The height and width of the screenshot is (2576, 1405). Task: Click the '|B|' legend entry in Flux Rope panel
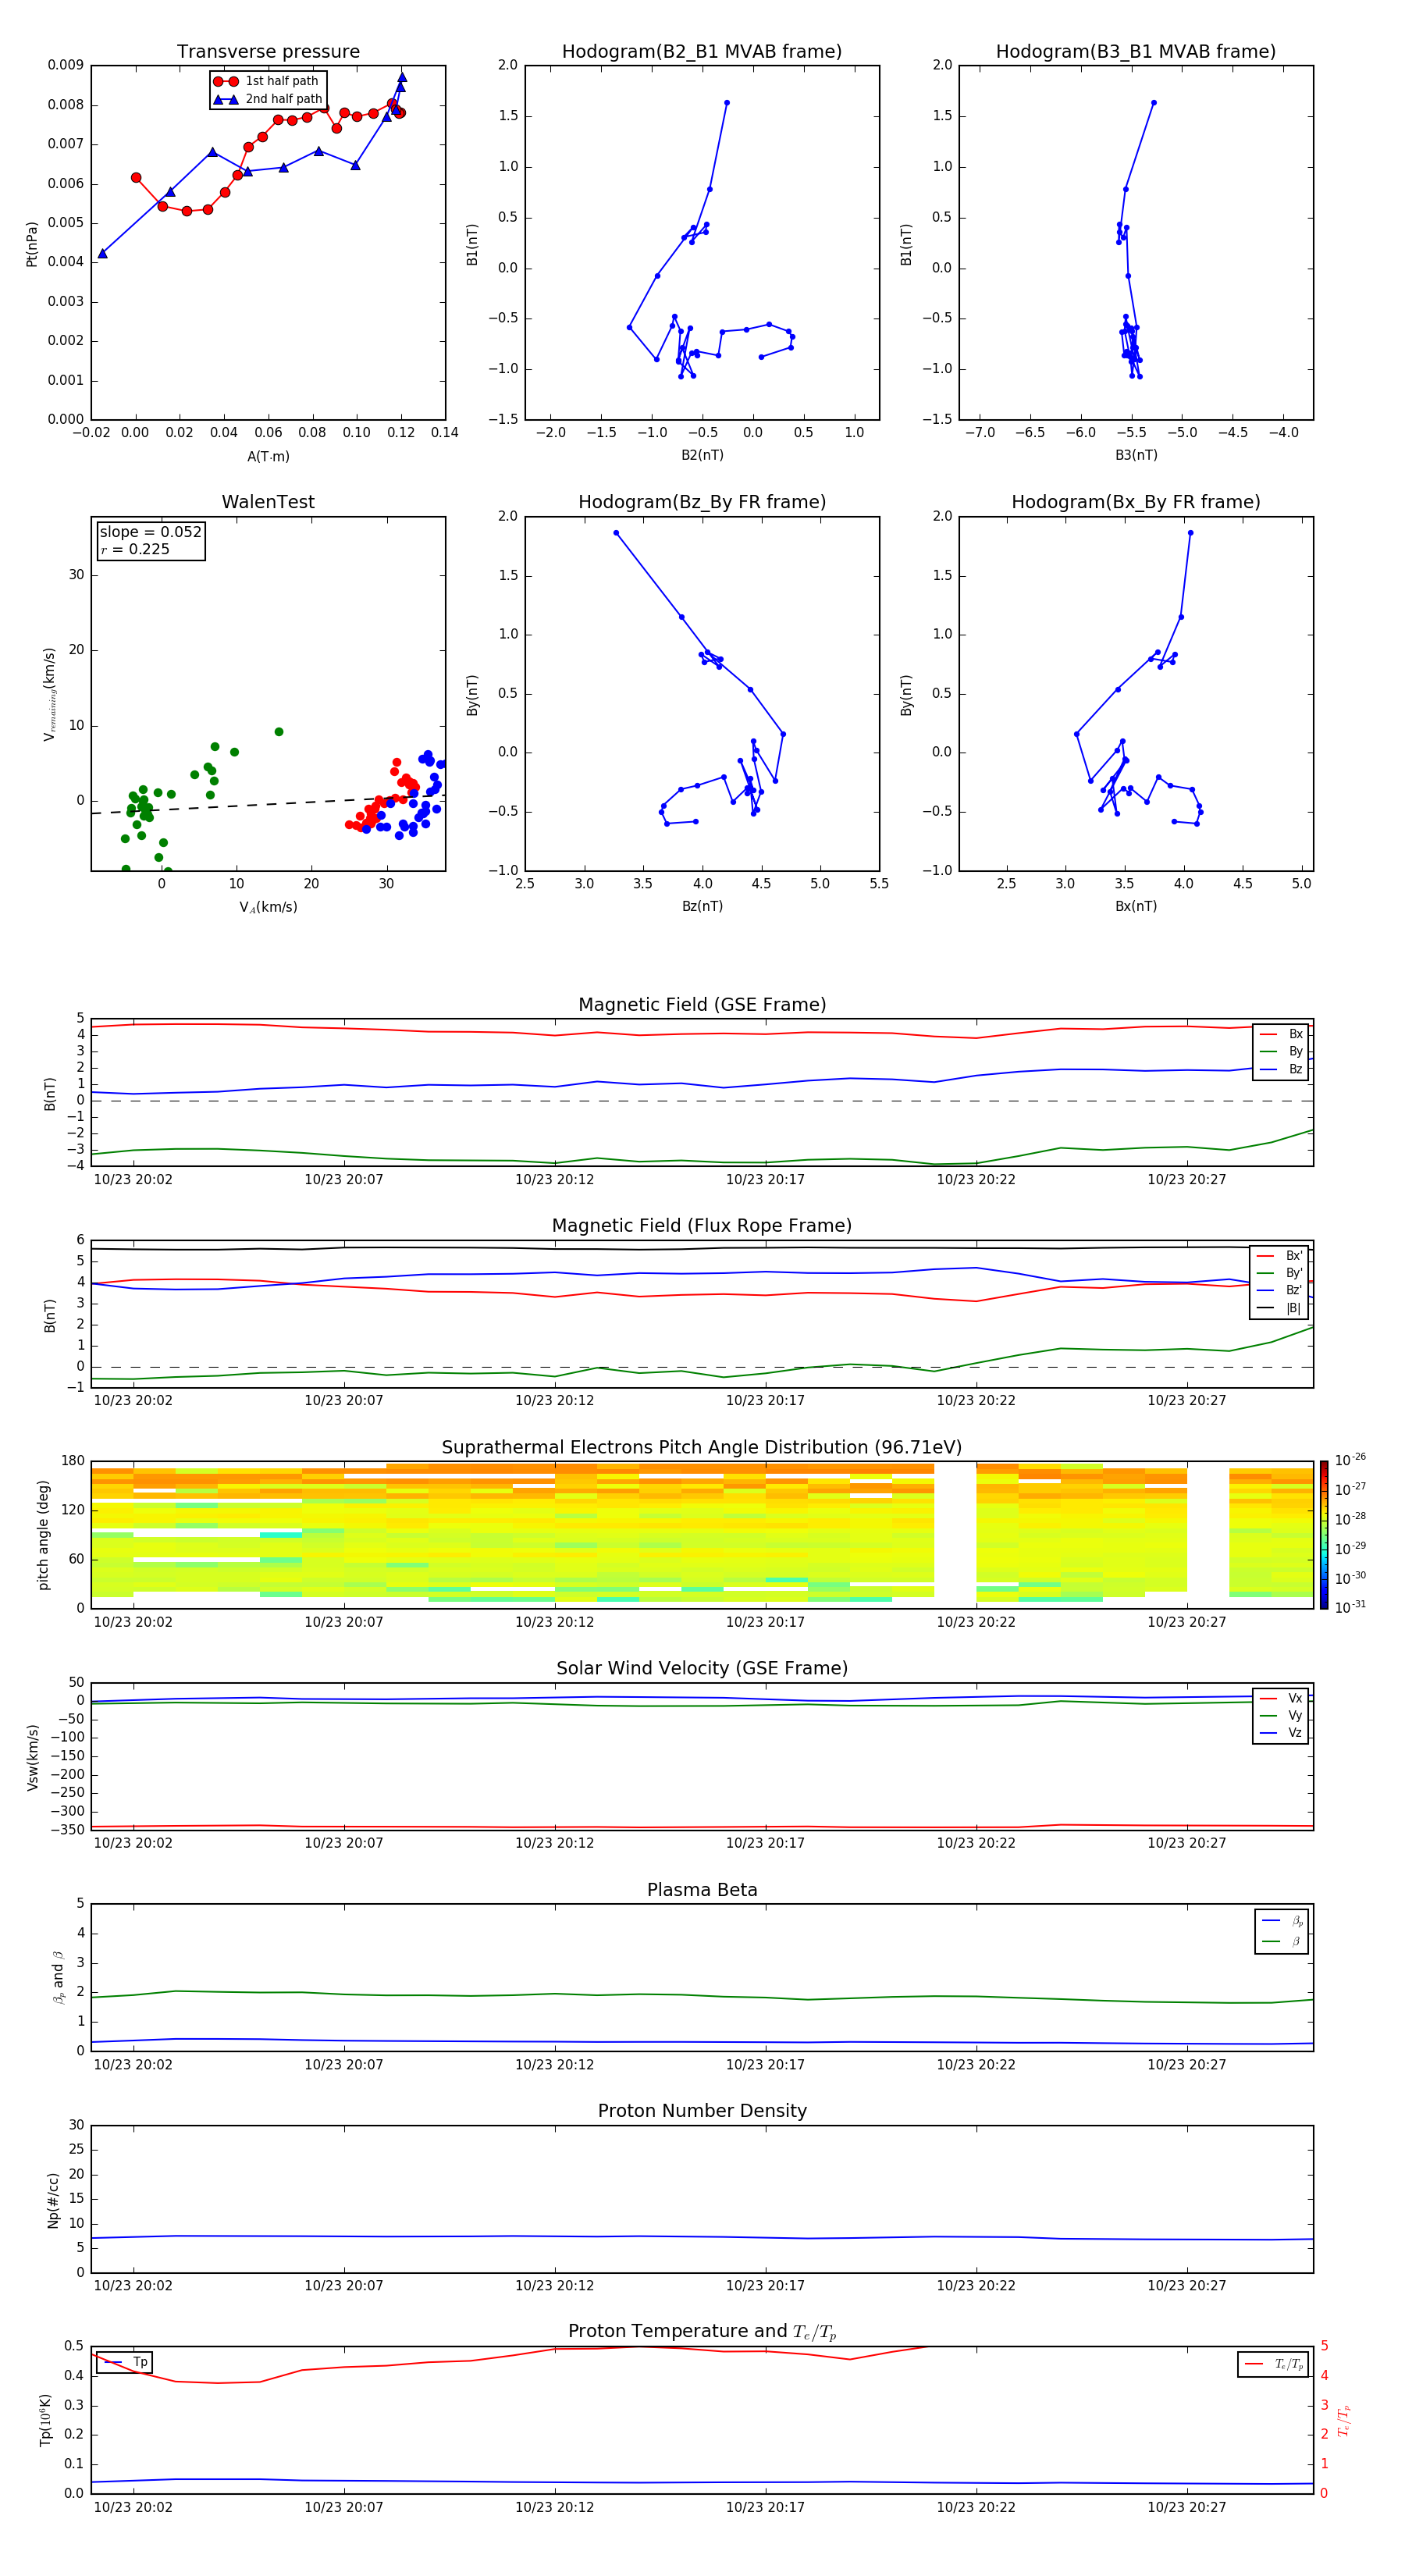(x=1280, y=1308)
